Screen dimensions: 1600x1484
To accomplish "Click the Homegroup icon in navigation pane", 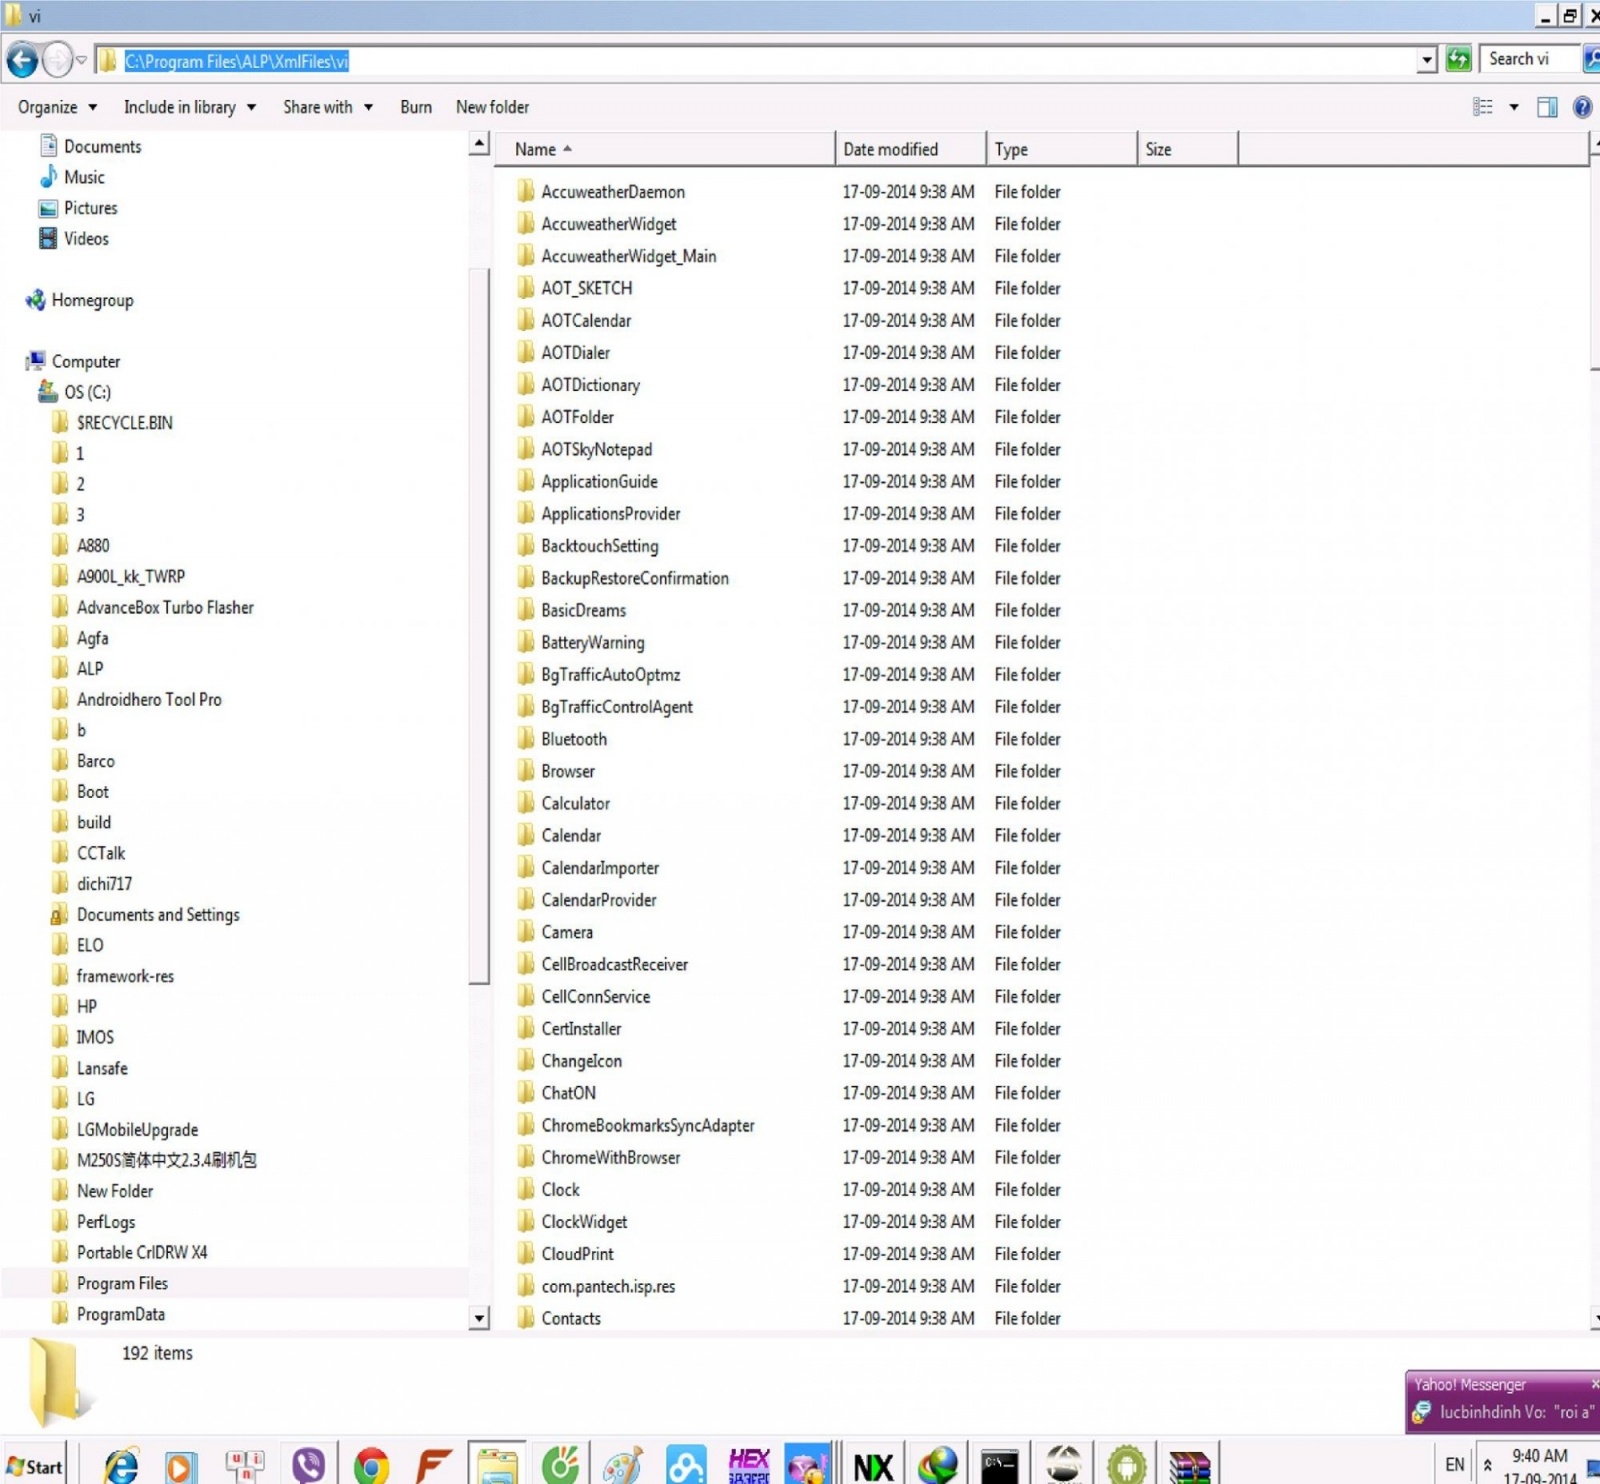I will 36,300.
